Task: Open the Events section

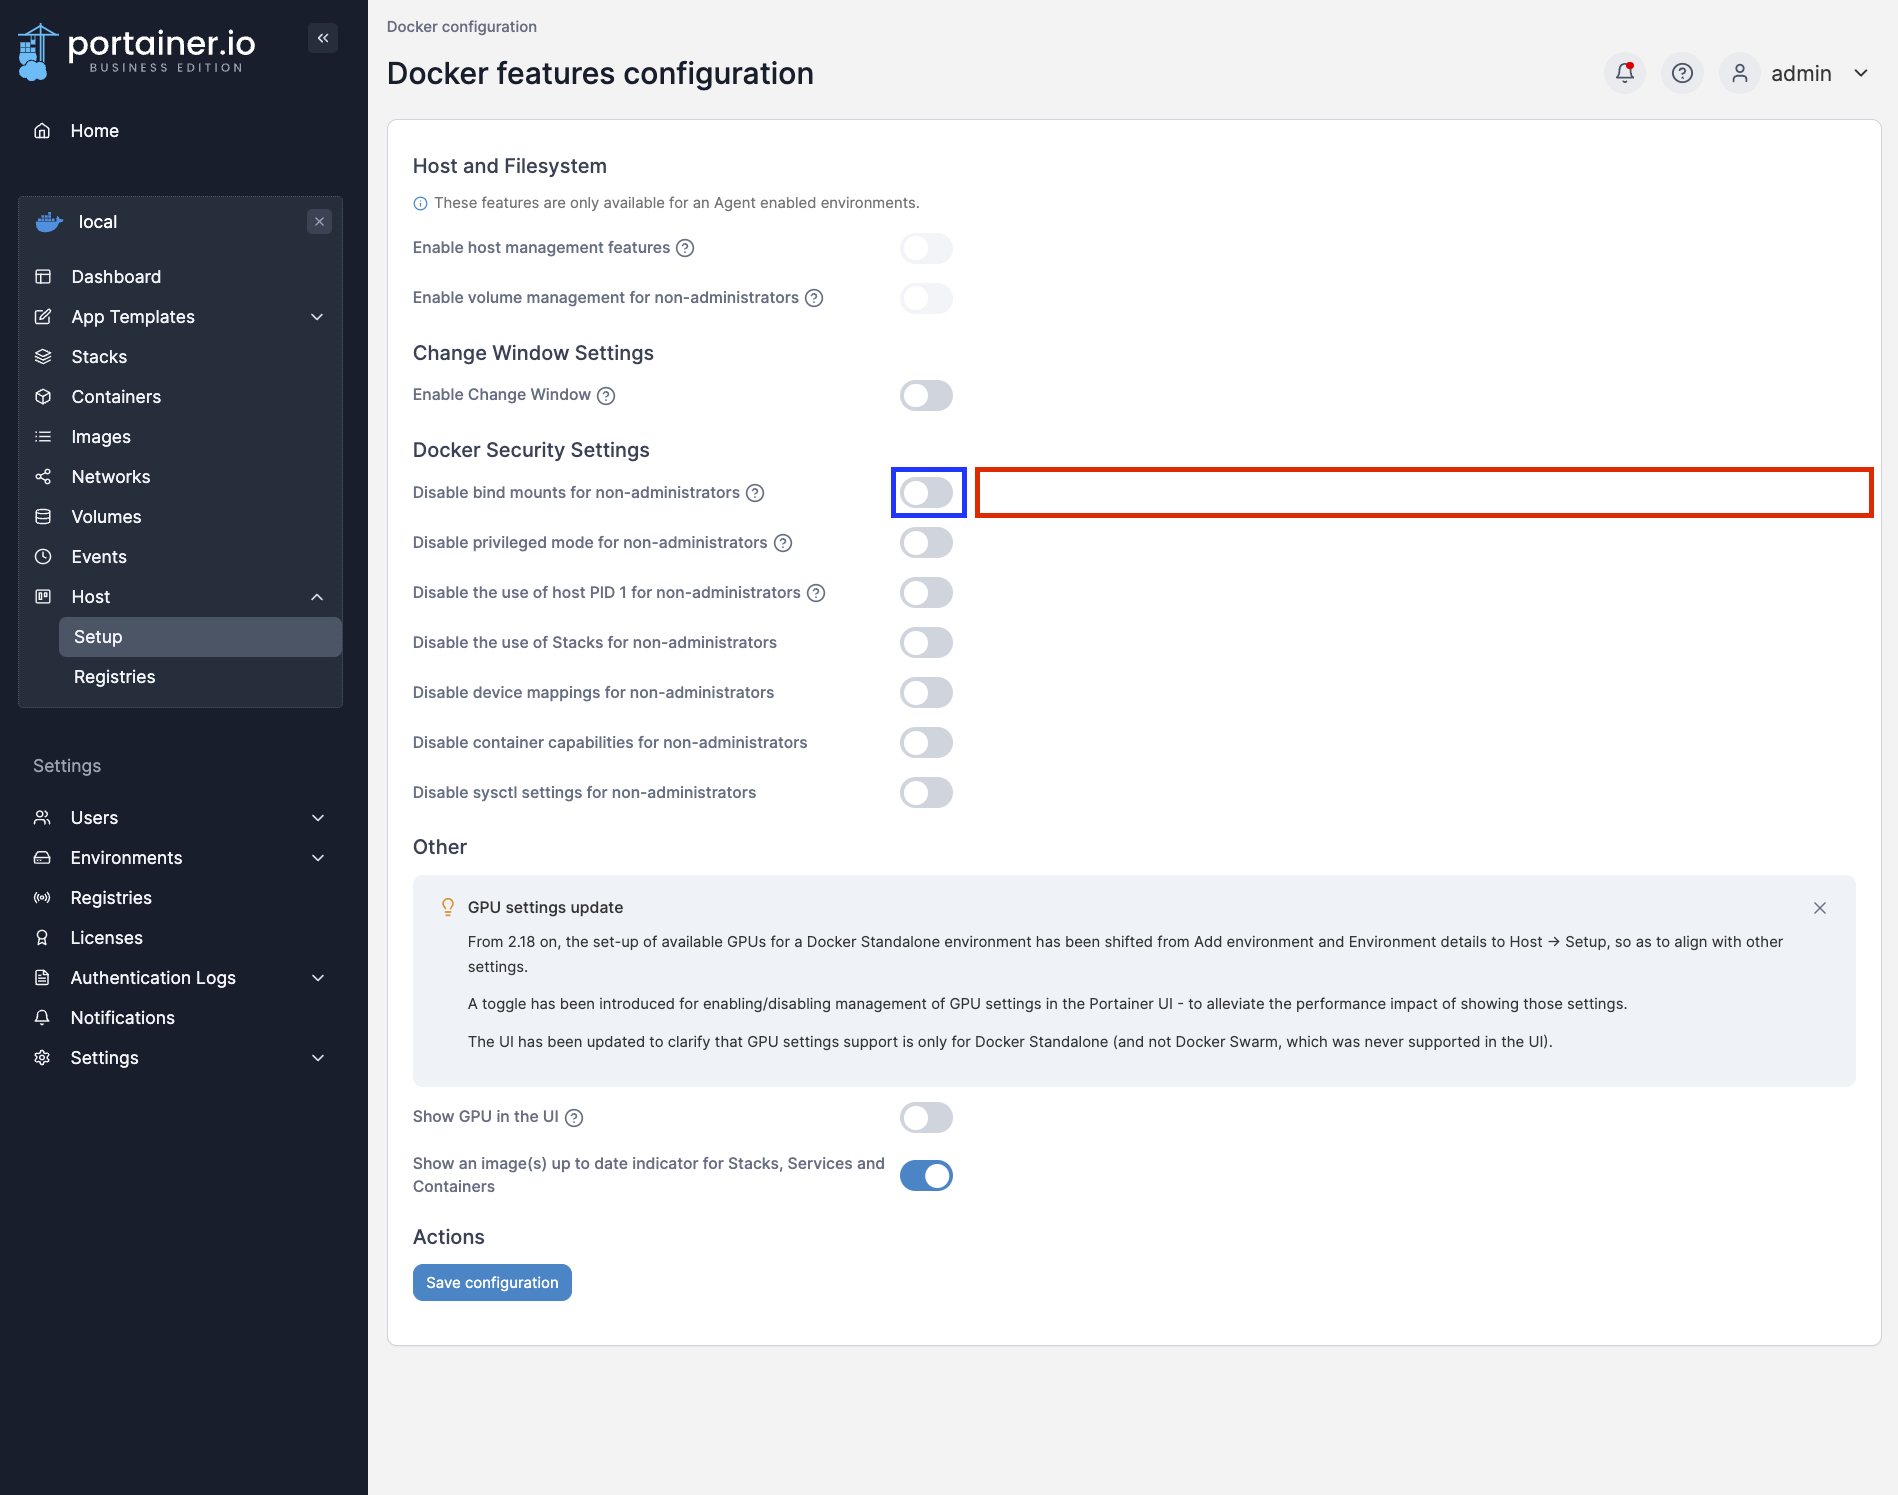Action: pos(98,556)
